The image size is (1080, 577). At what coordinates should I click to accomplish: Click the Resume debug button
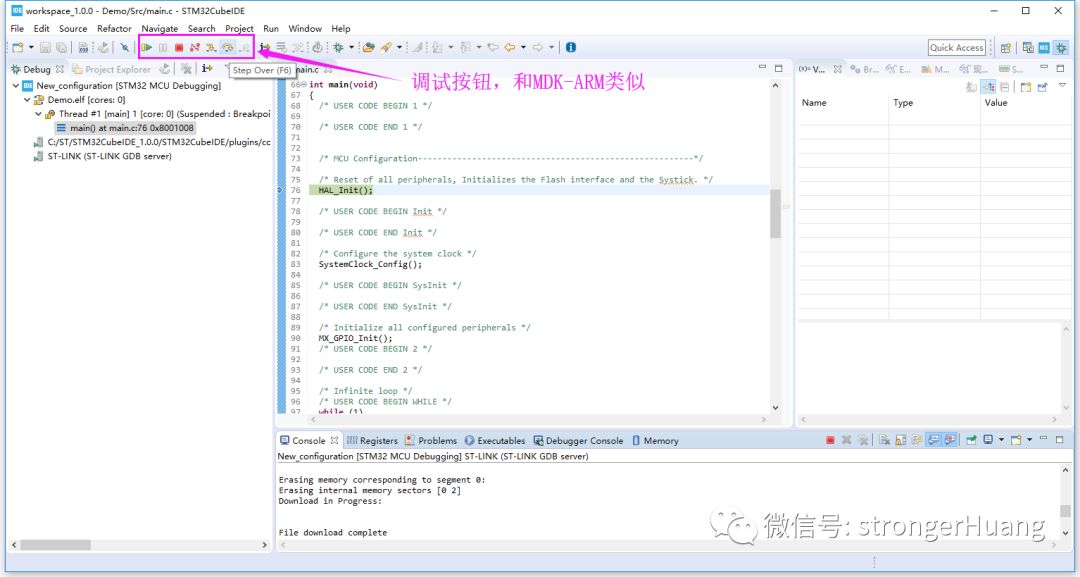[147, 46]
